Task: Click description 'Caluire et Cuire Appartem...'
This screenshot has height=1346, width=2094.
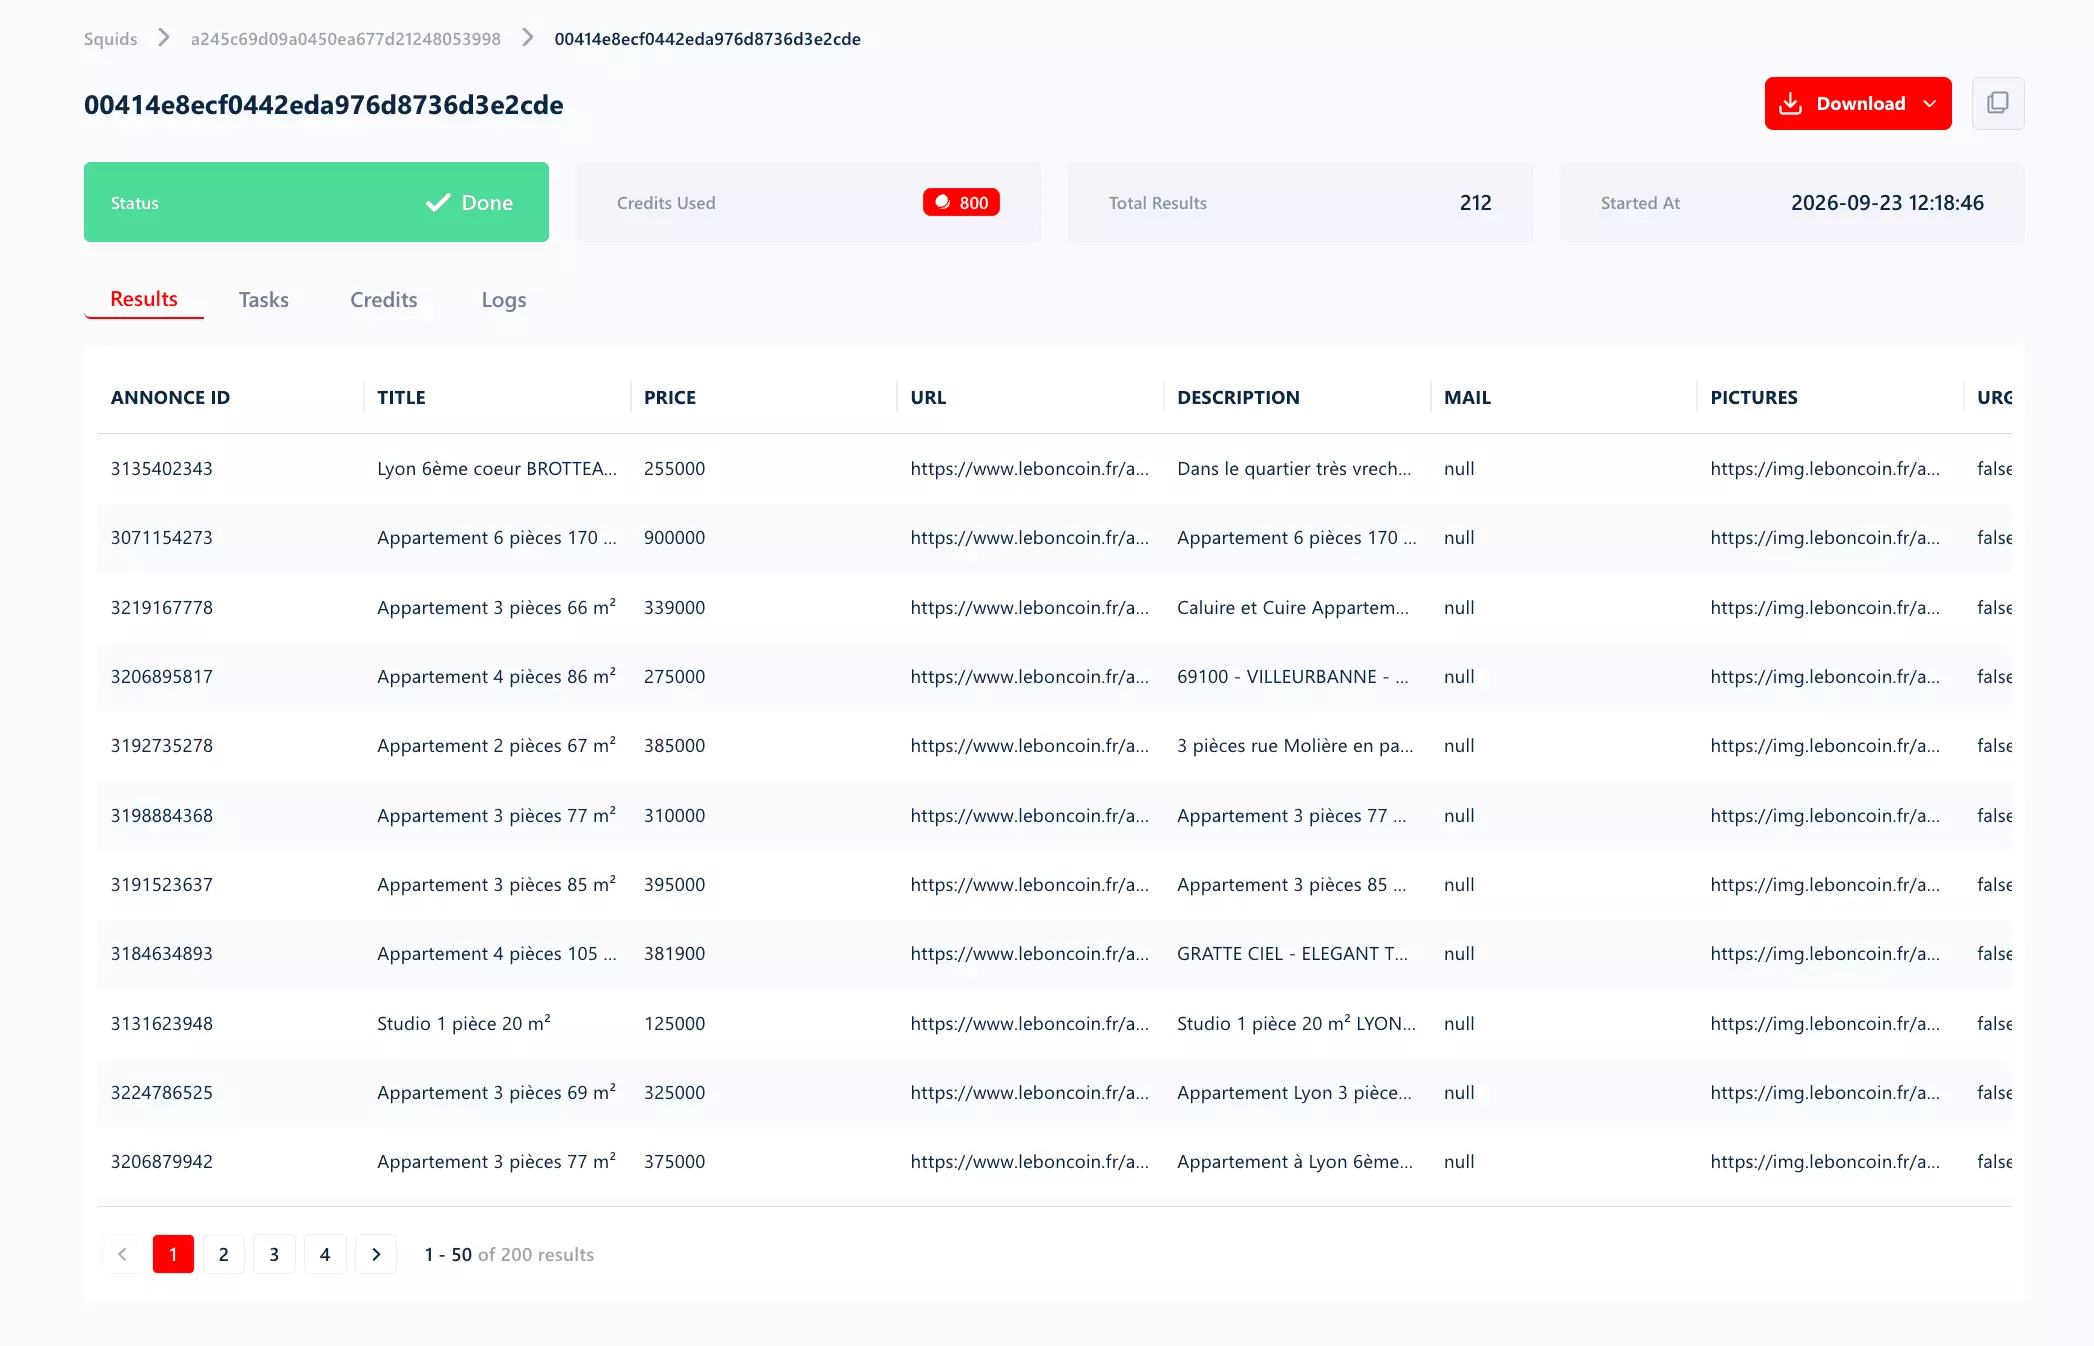Action: pyautogui.click(x=1293, y=607)
